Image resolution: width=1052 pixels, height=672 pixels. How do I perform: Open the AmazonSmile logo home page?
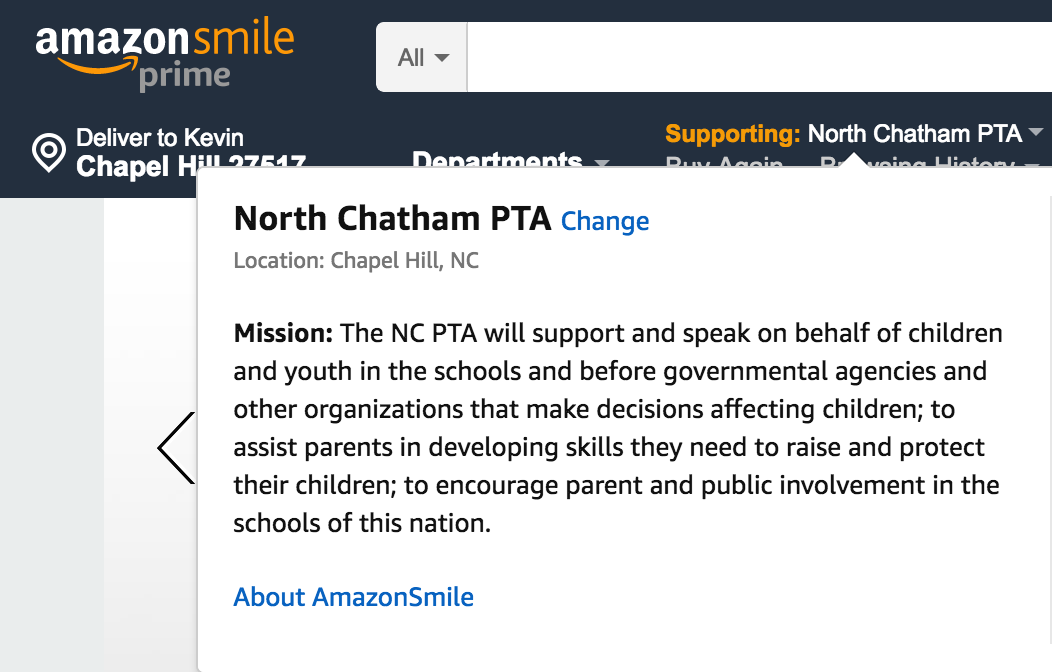(x=164, y=54)
